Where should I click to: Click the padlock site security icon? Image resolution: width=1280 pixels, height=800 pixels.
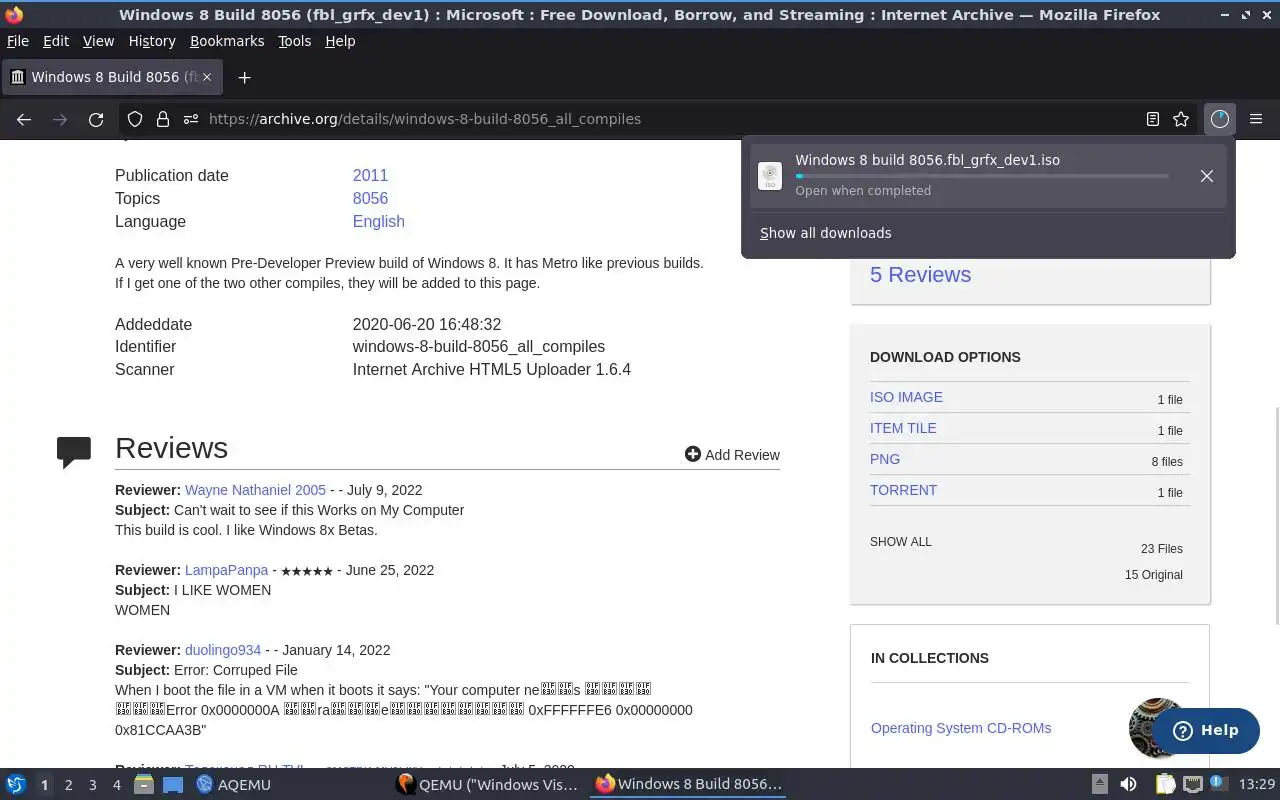click(x=163, y=119)
